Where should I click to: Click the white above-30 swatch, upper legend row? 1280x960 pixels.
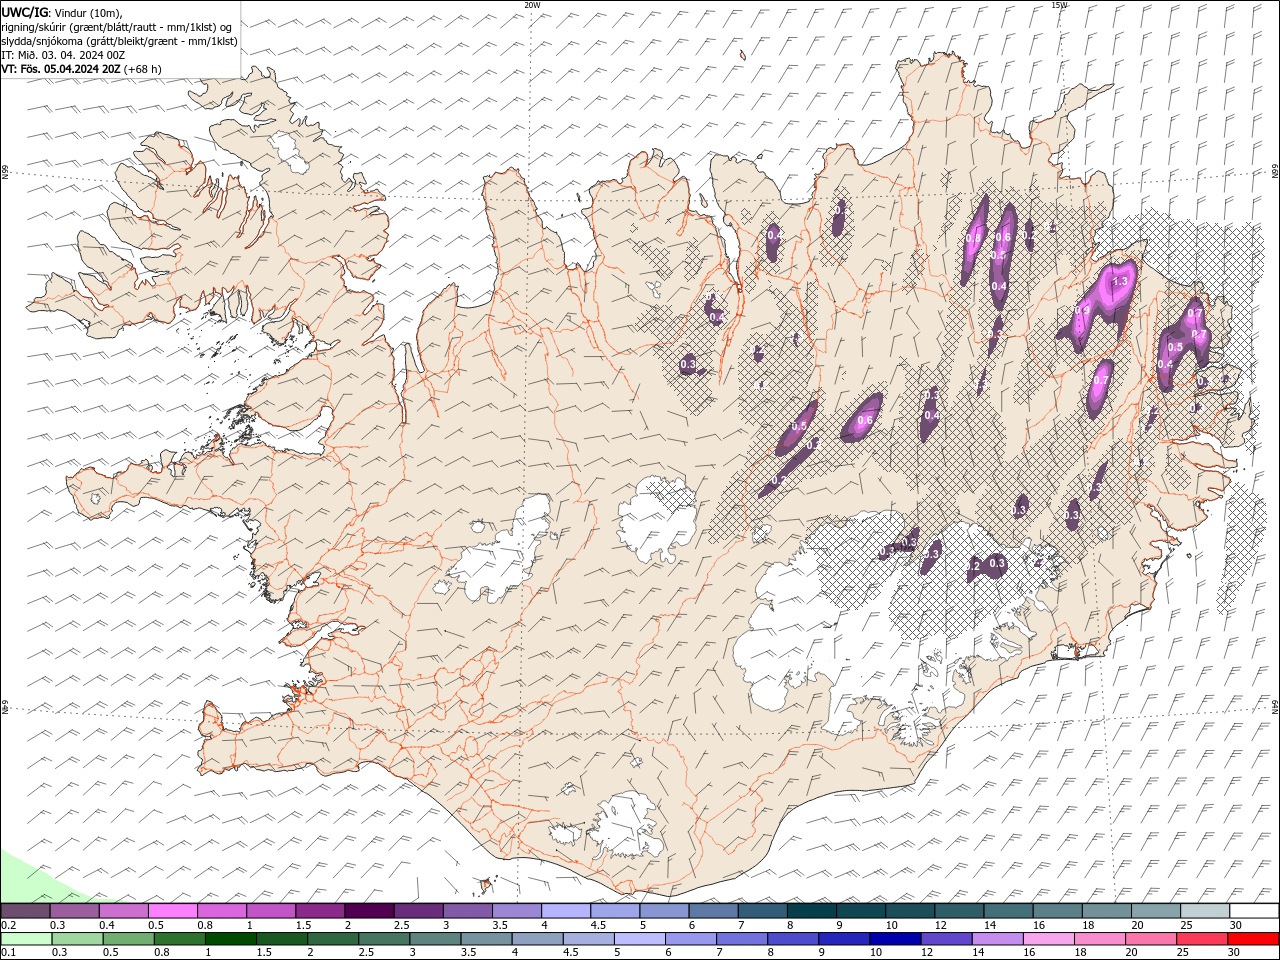1254,911
